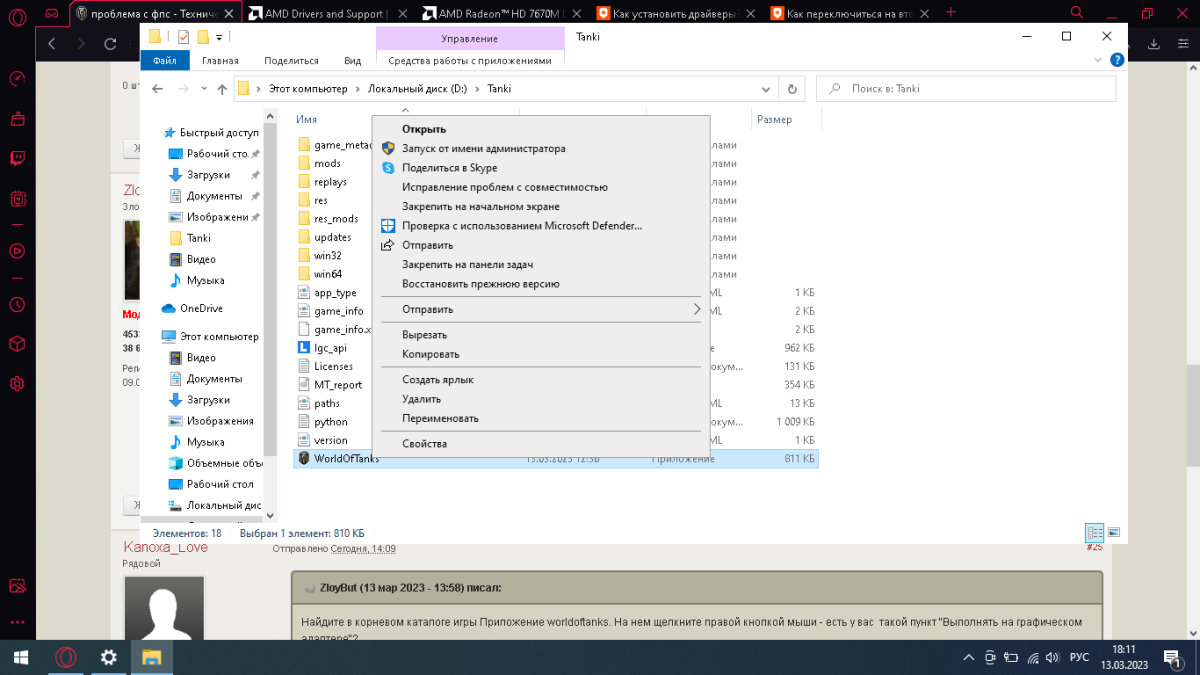Screen dimensions: 1200x675
Task: Click the browser downloads arrow icon
Action: pyautogui.click(x=1153, y=44)
